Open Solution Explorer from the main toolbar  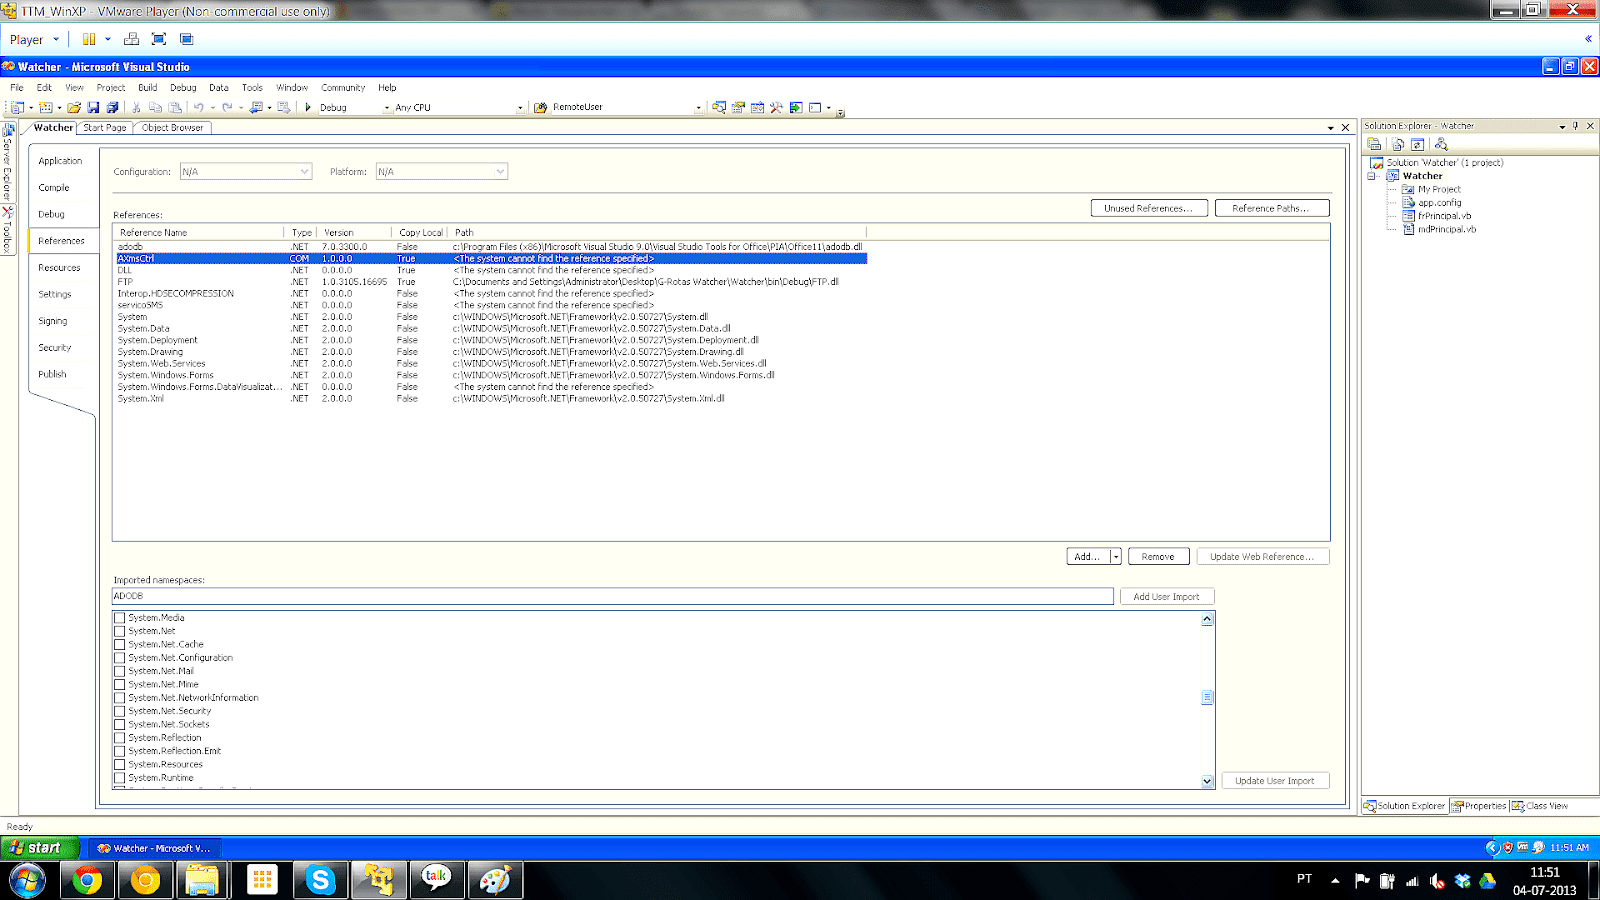coord(719,107)
